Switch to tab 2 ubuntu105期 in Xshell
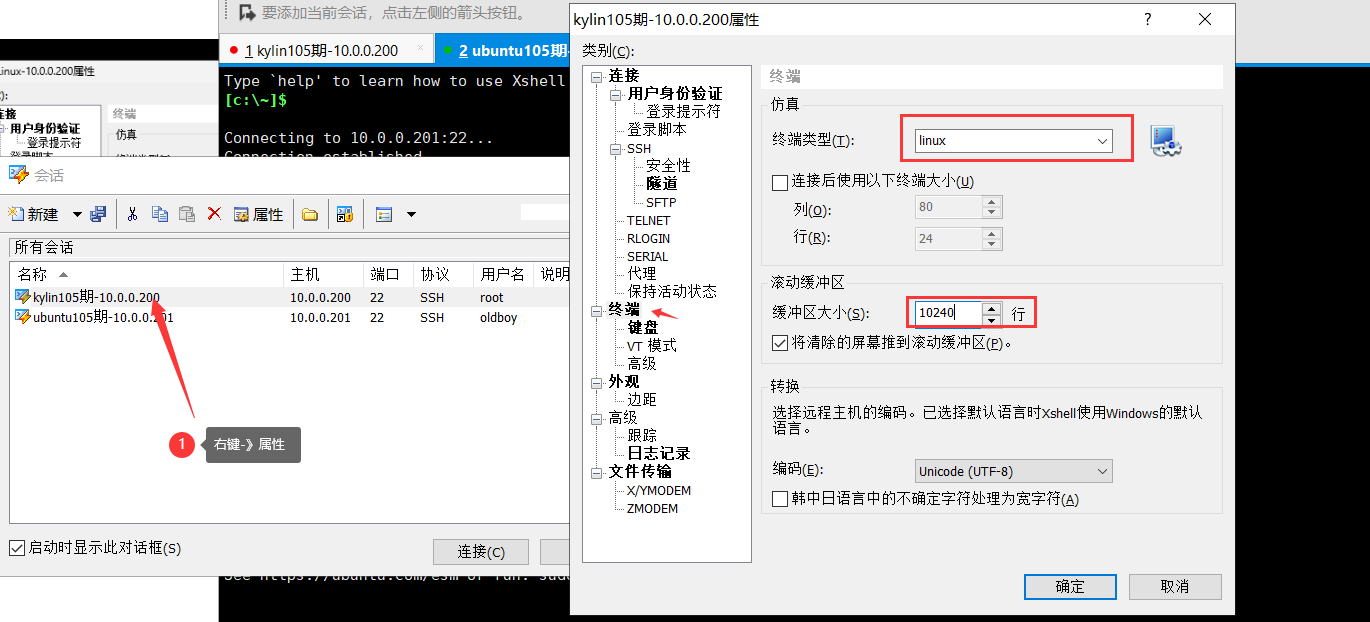This screenshot has height=622, width=1370. [501, 50]
